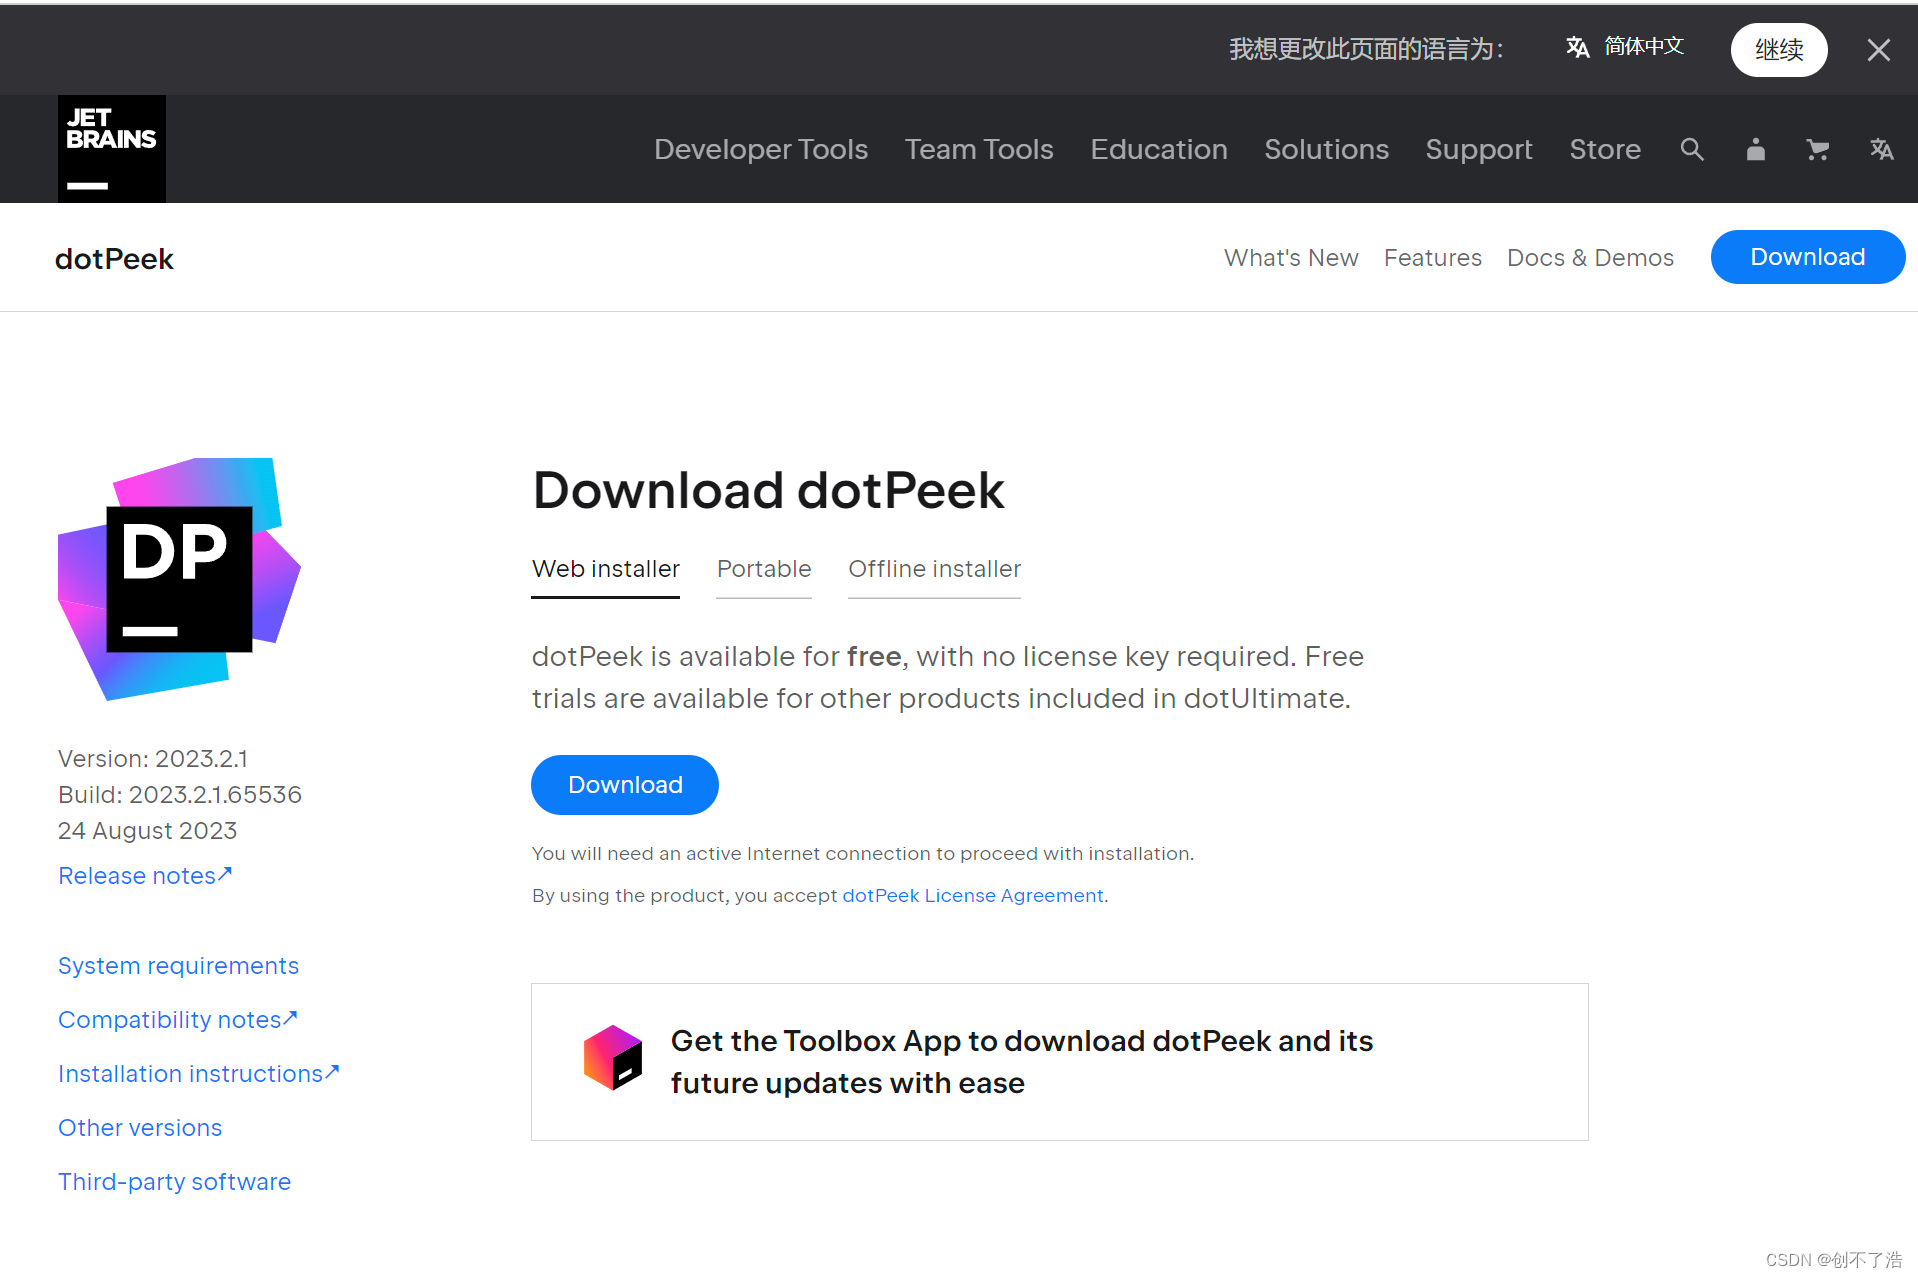Open the dotPeek License Agreement link
This screenshot has height=1278, width=1918.
tap(973, 895)
